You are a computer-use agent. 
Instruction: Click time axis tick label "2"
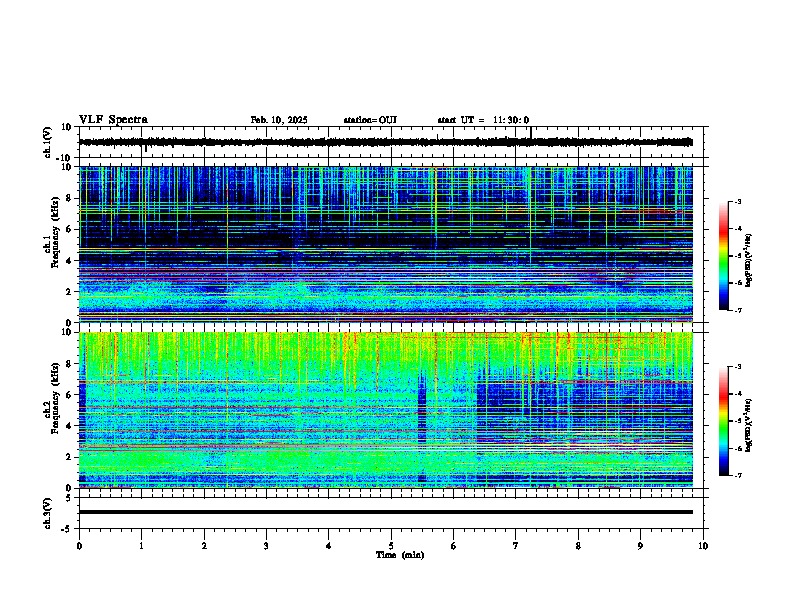(204, 546)
